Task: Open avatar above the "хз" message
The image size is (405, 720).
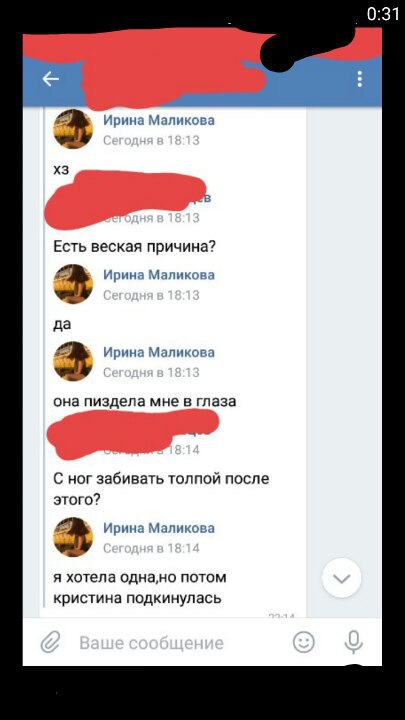Action: [73, 129]
